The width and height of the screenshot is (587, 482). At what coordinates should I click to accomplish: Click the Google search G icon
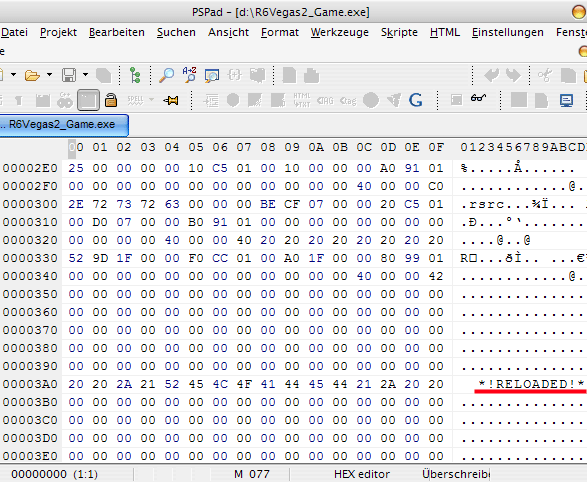click(416, 100)
